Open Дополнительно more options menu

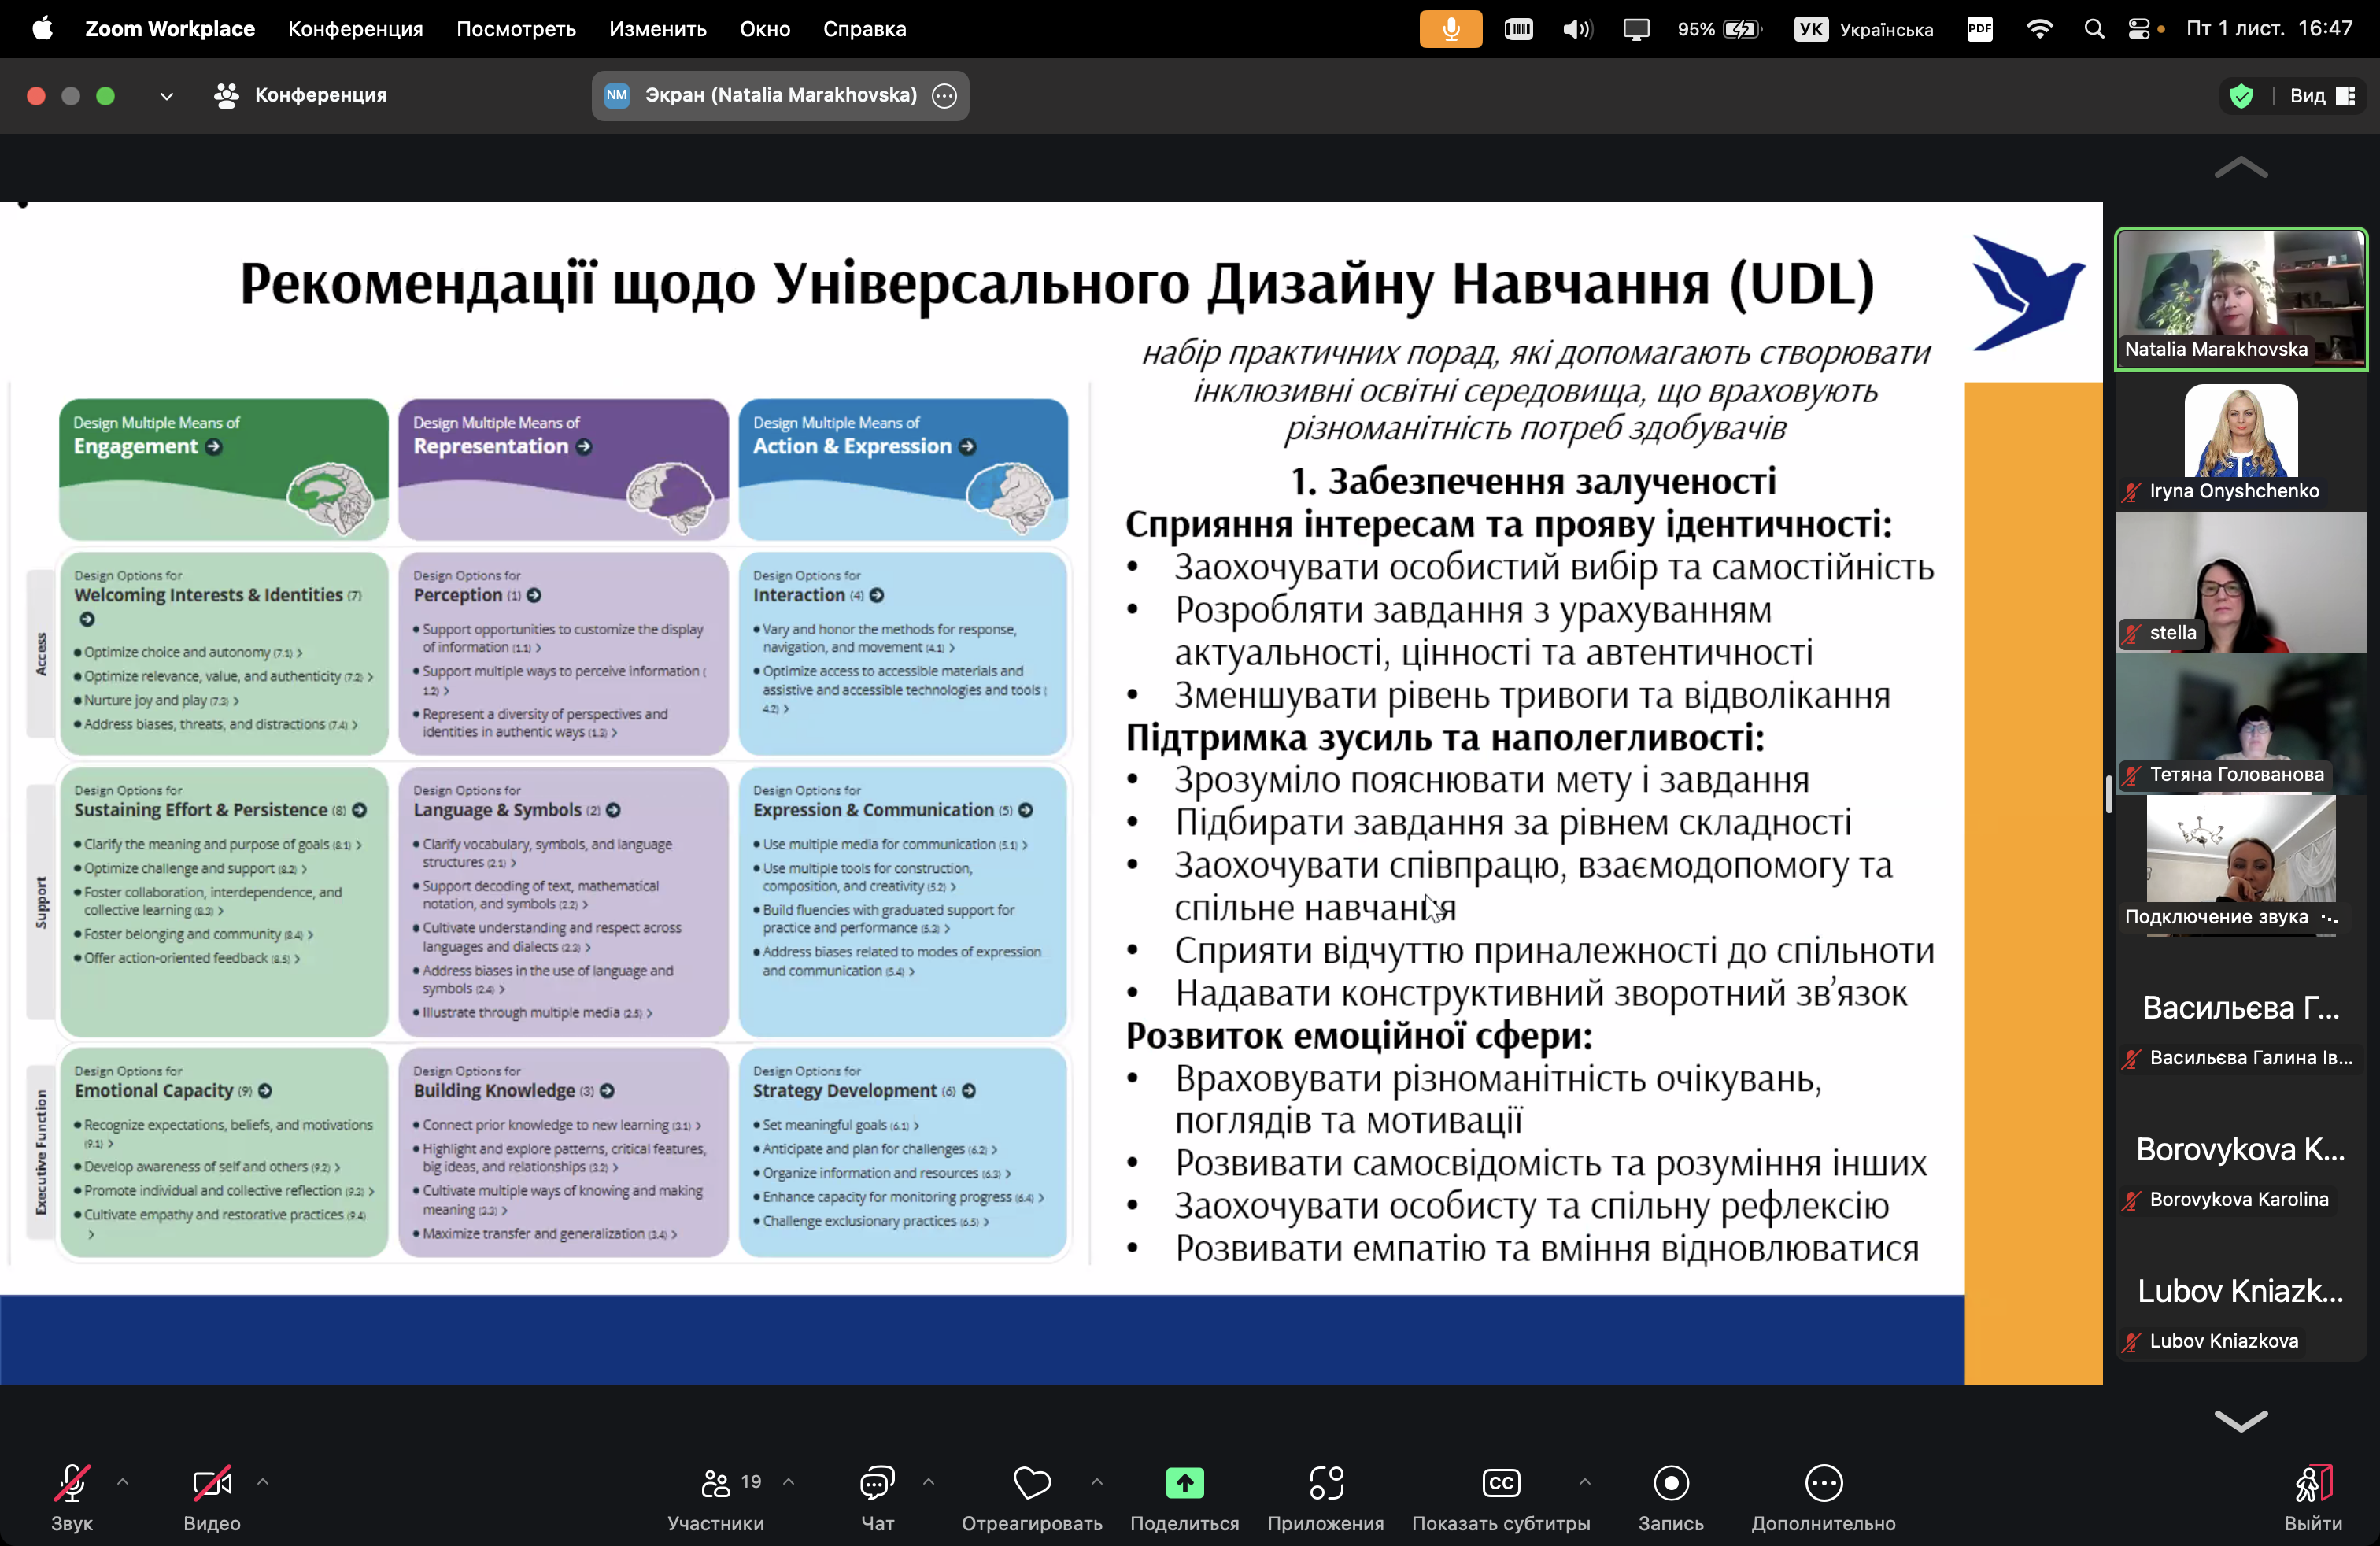1823,1496
